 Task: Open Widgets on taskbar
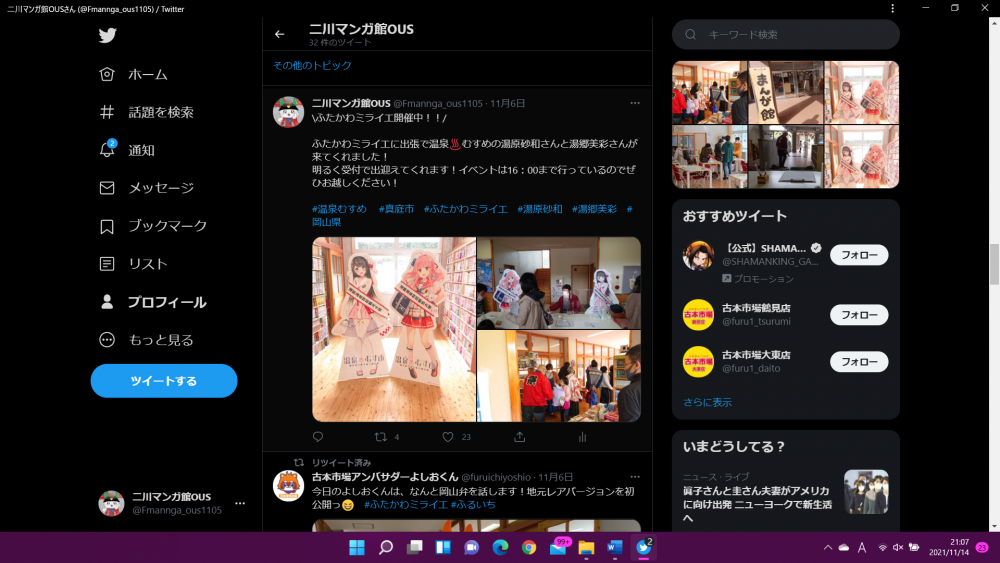[443, 547]
